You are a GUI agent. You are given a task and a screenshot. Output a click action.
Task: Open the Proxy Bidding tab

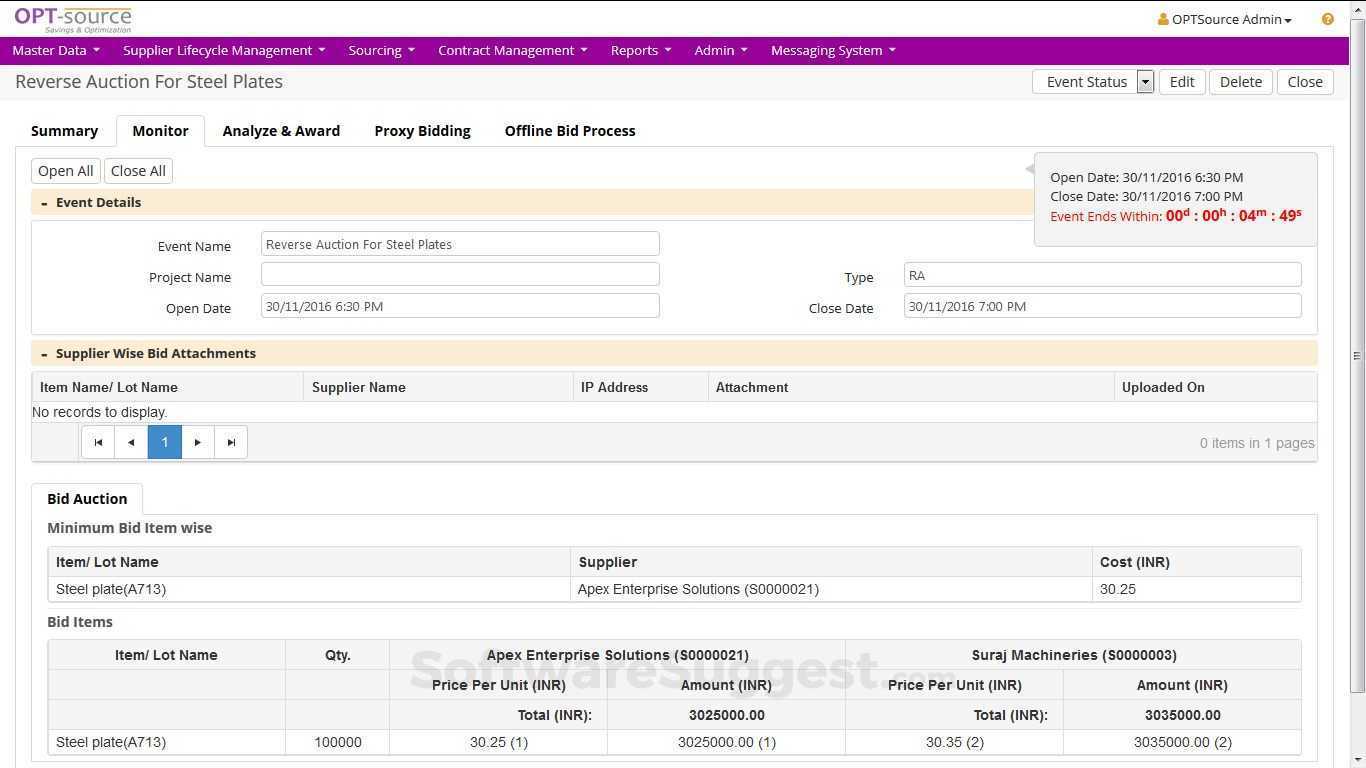422,131
